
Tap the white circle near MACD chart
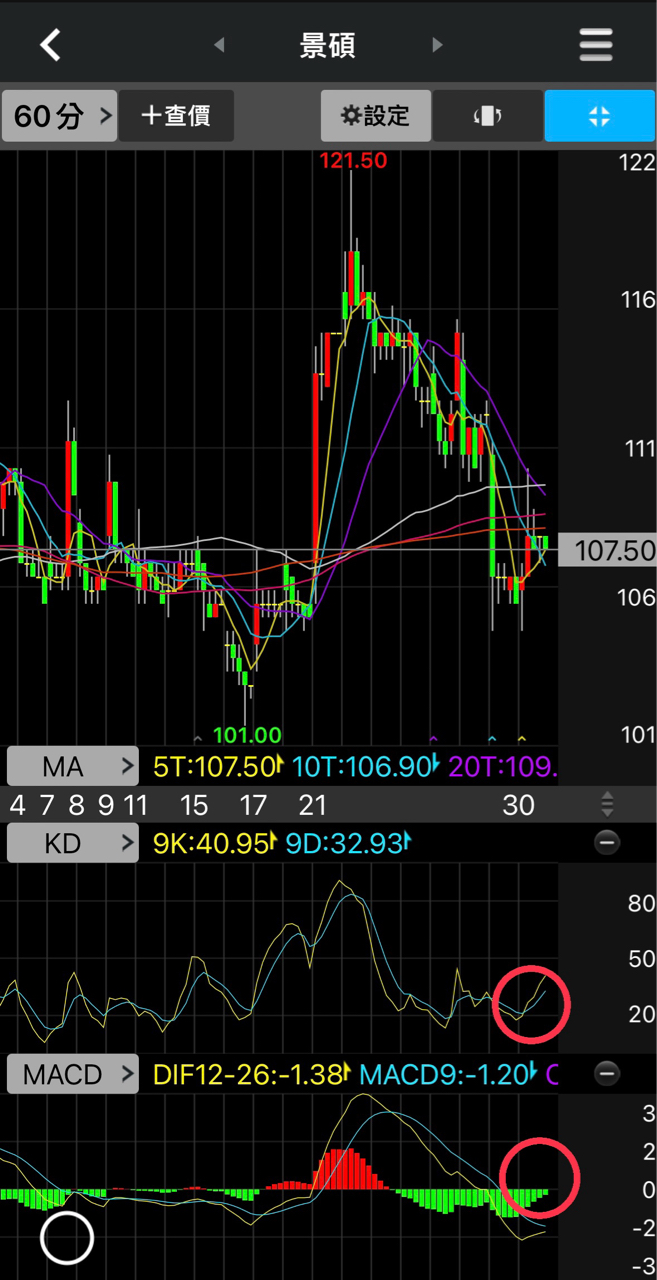pos(67,1238)
